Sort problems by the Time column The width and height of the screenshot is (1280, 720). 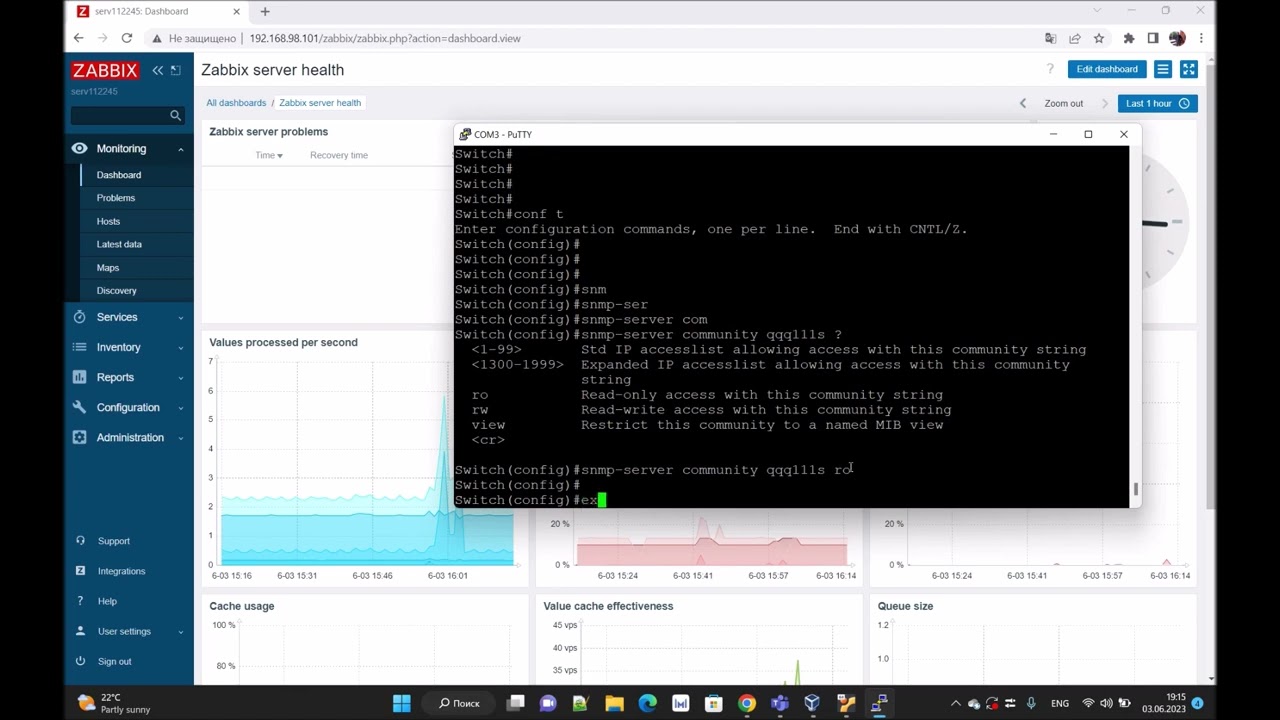268,155
